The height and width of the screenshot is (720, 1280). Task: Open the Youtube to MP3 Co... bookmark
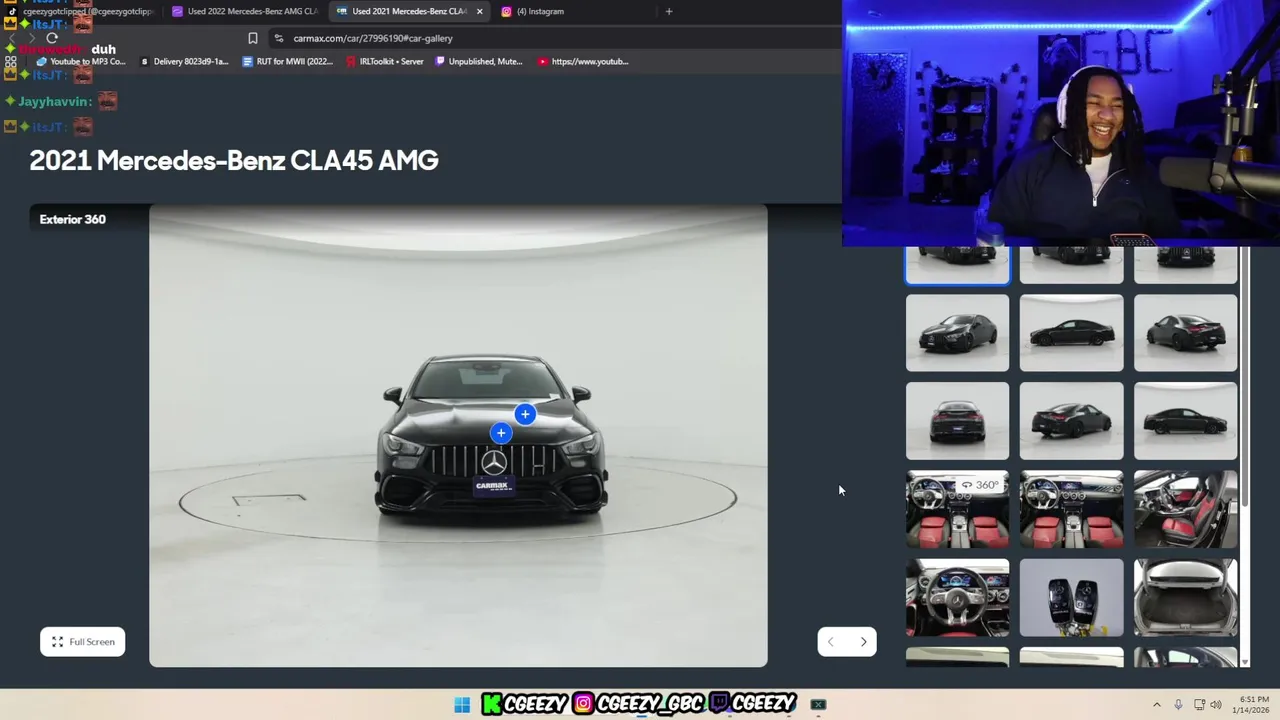tap(81, 61)
